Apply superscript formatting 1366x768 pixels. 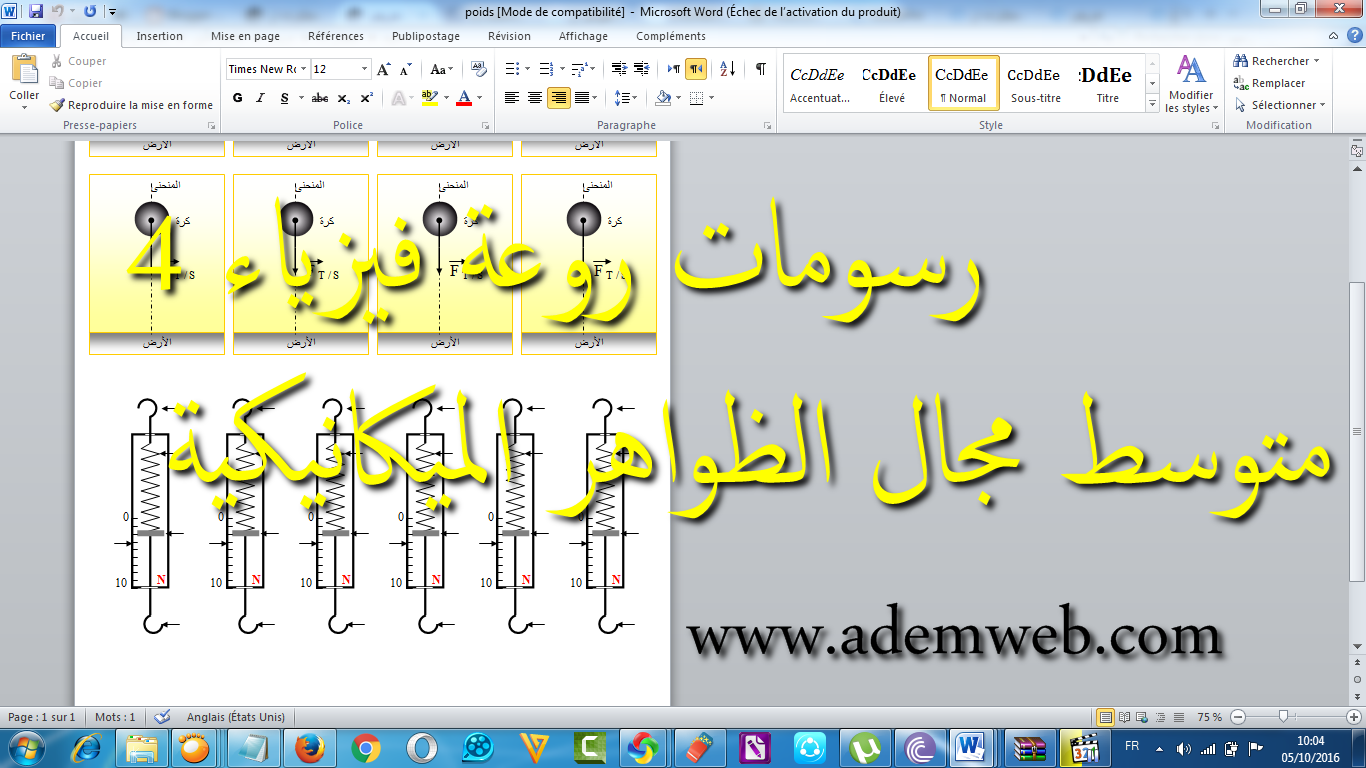[x=367, y=98]
